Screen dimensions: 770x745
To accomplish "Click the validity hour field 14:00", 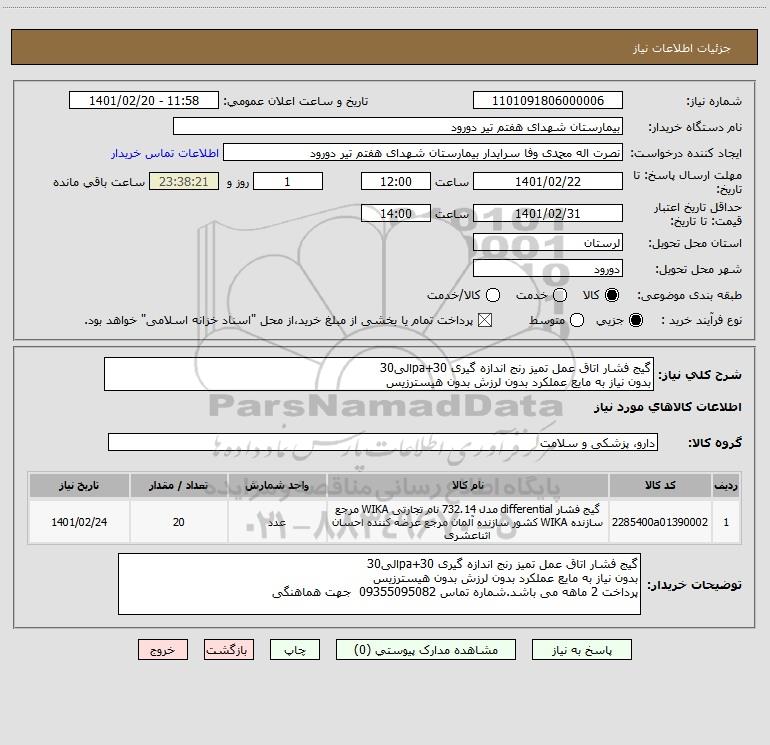I will [396, 213].
